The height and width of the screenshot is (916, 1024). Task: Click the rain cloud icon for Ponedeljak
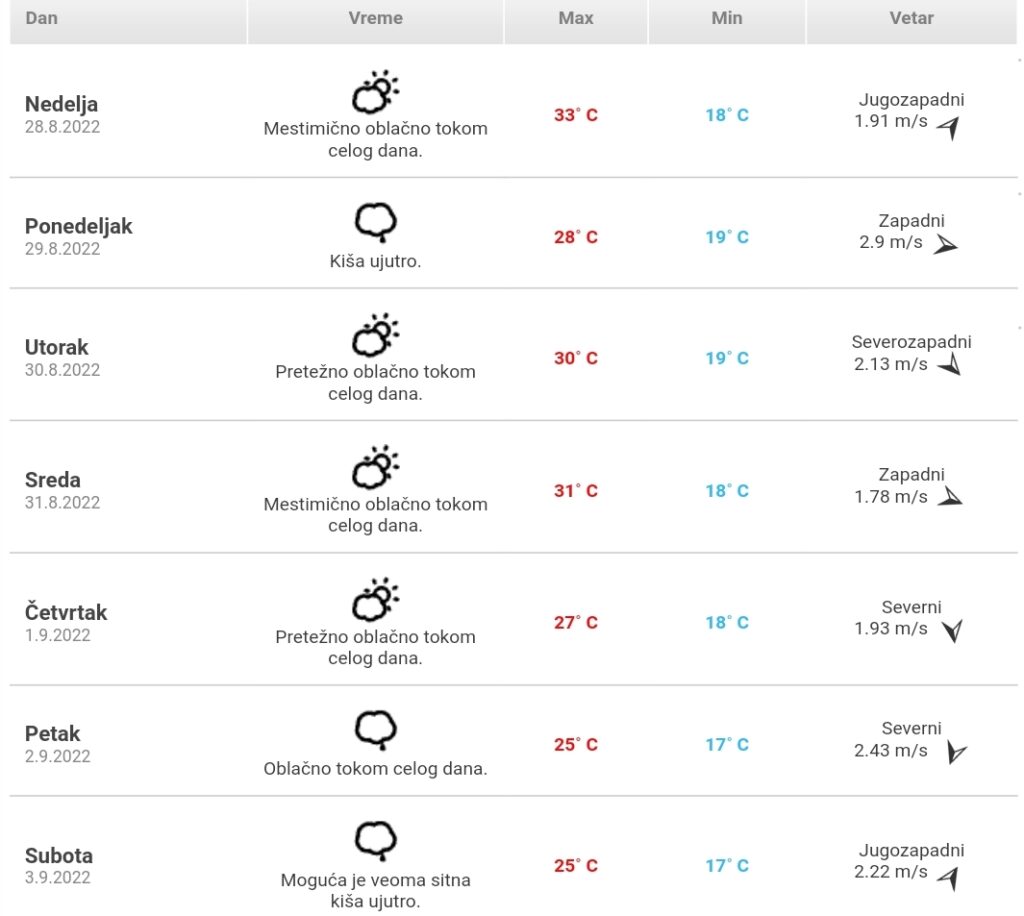376,222
